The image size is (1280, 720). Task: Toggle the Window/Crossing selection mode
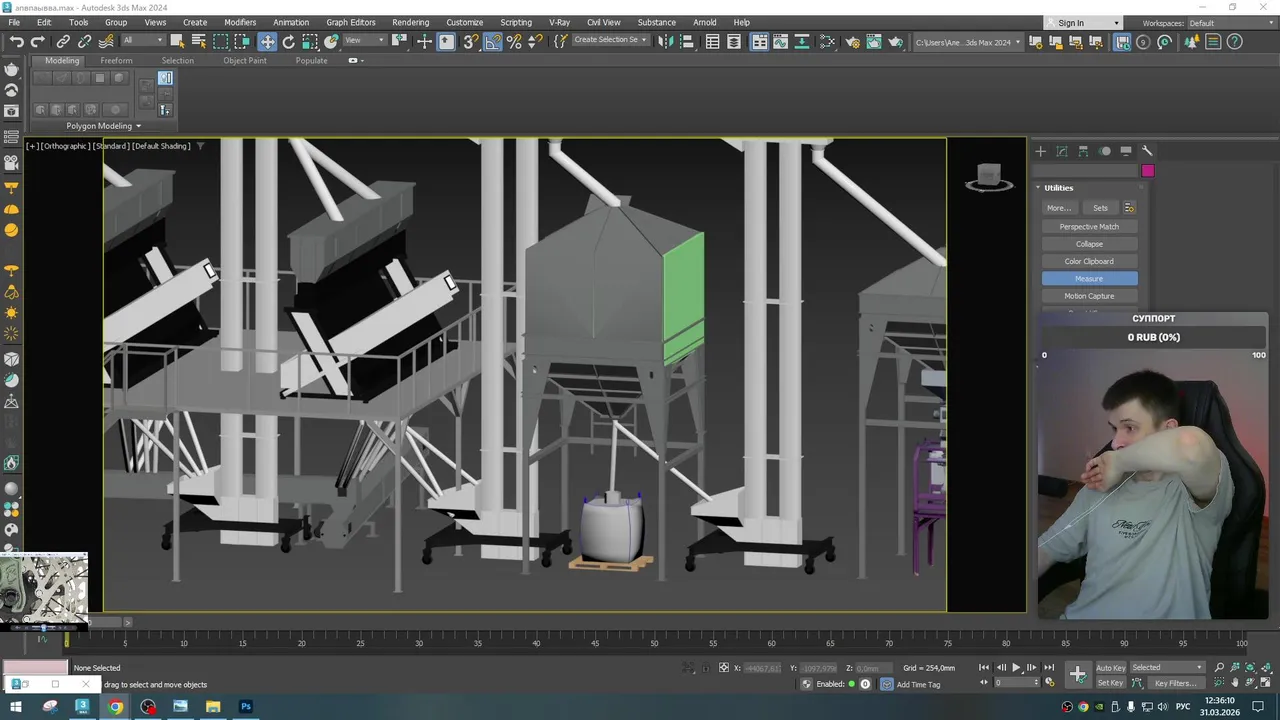coord(242,42)
